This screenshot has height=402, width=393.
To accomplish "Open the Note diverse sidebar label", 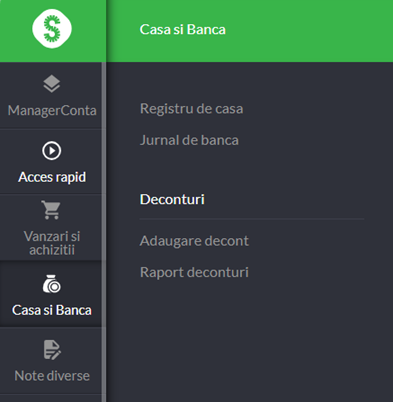I will 52,376.
